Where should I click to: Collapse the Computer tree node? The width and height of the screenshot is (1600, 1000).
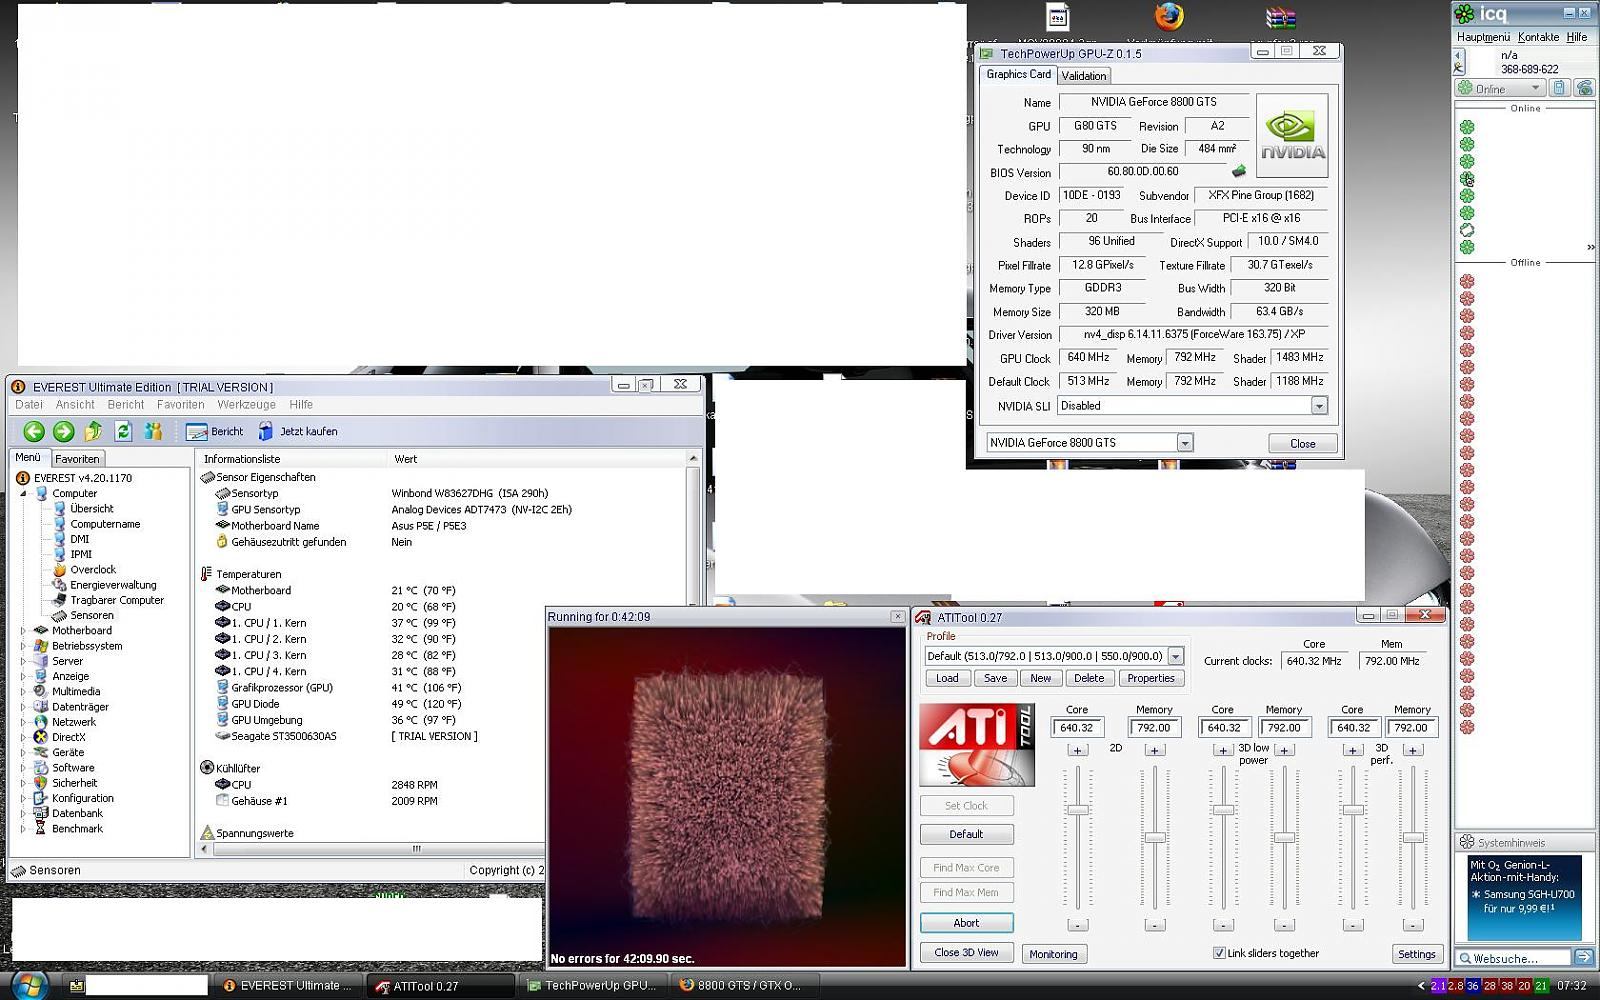24,493
